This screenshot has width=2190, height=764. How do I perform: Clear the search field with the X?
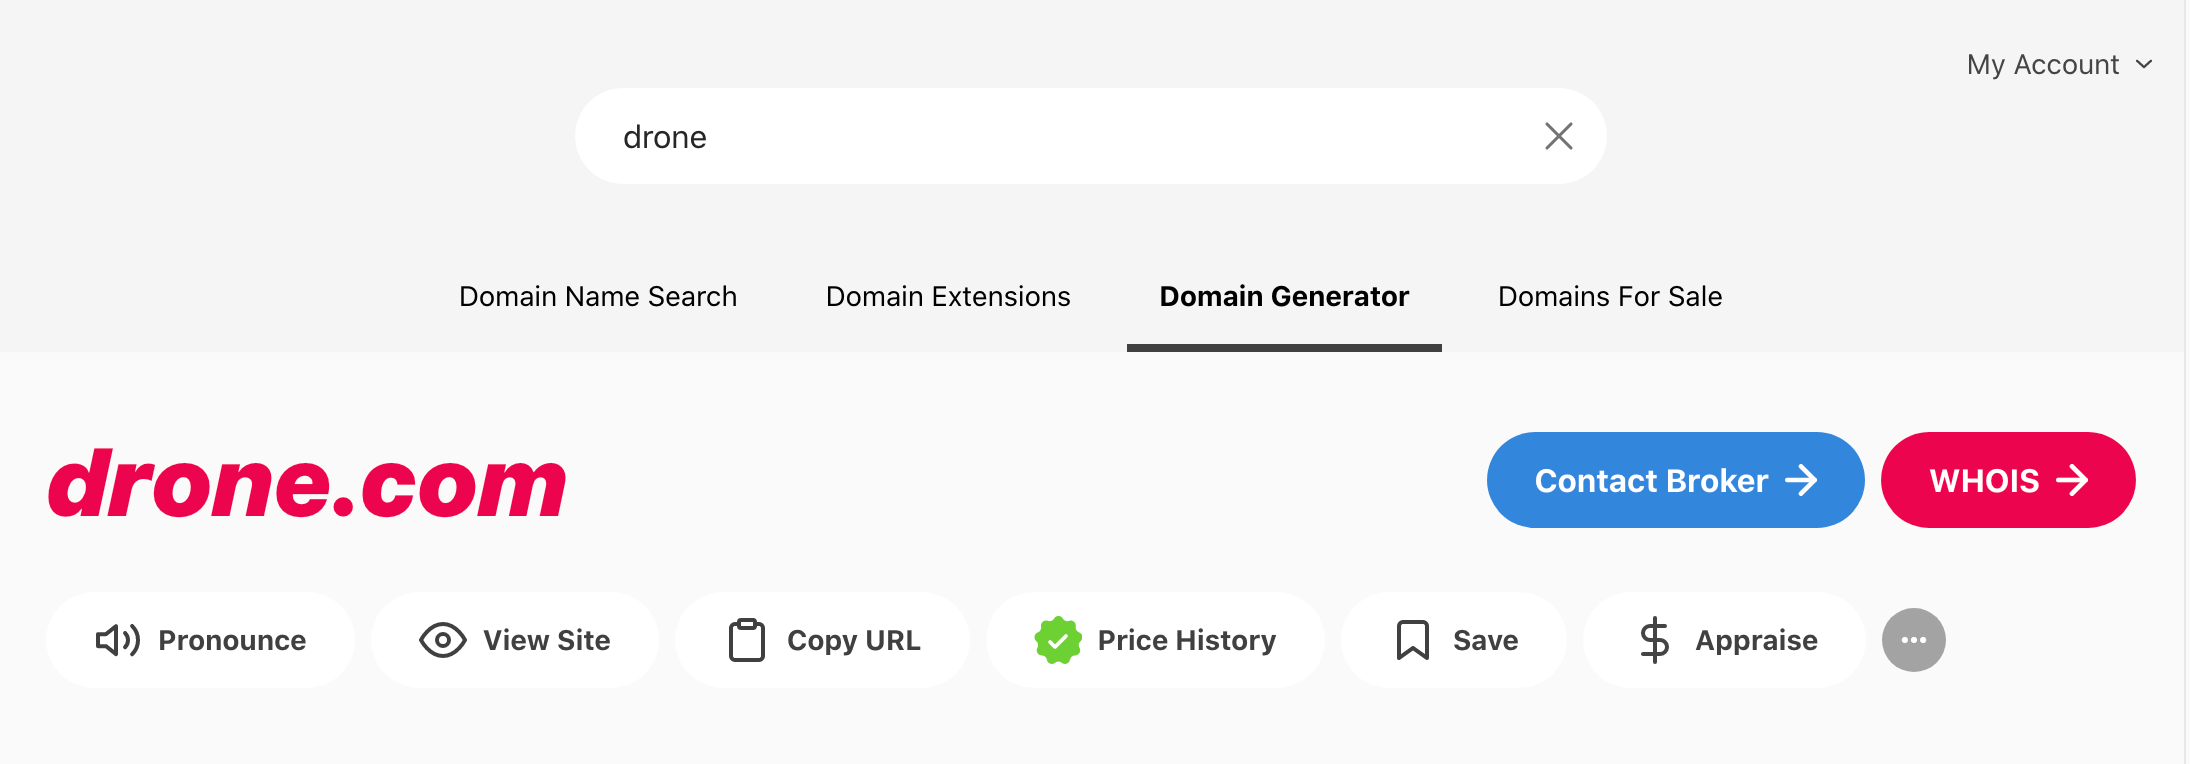[1559, 136]
